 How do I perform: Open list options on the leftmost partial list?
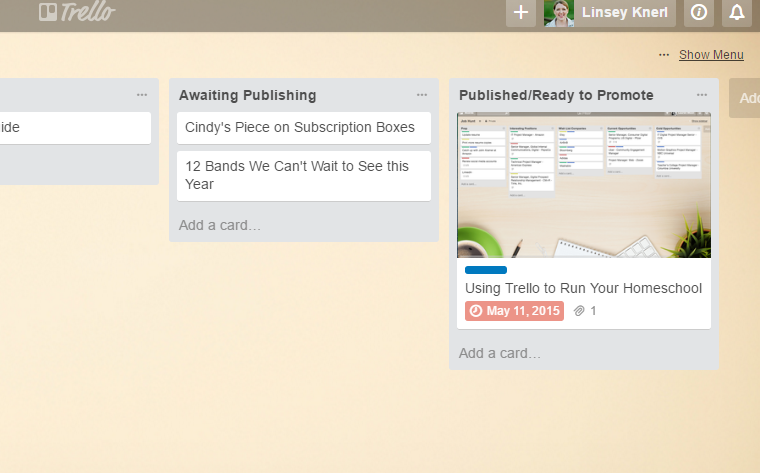142,95
